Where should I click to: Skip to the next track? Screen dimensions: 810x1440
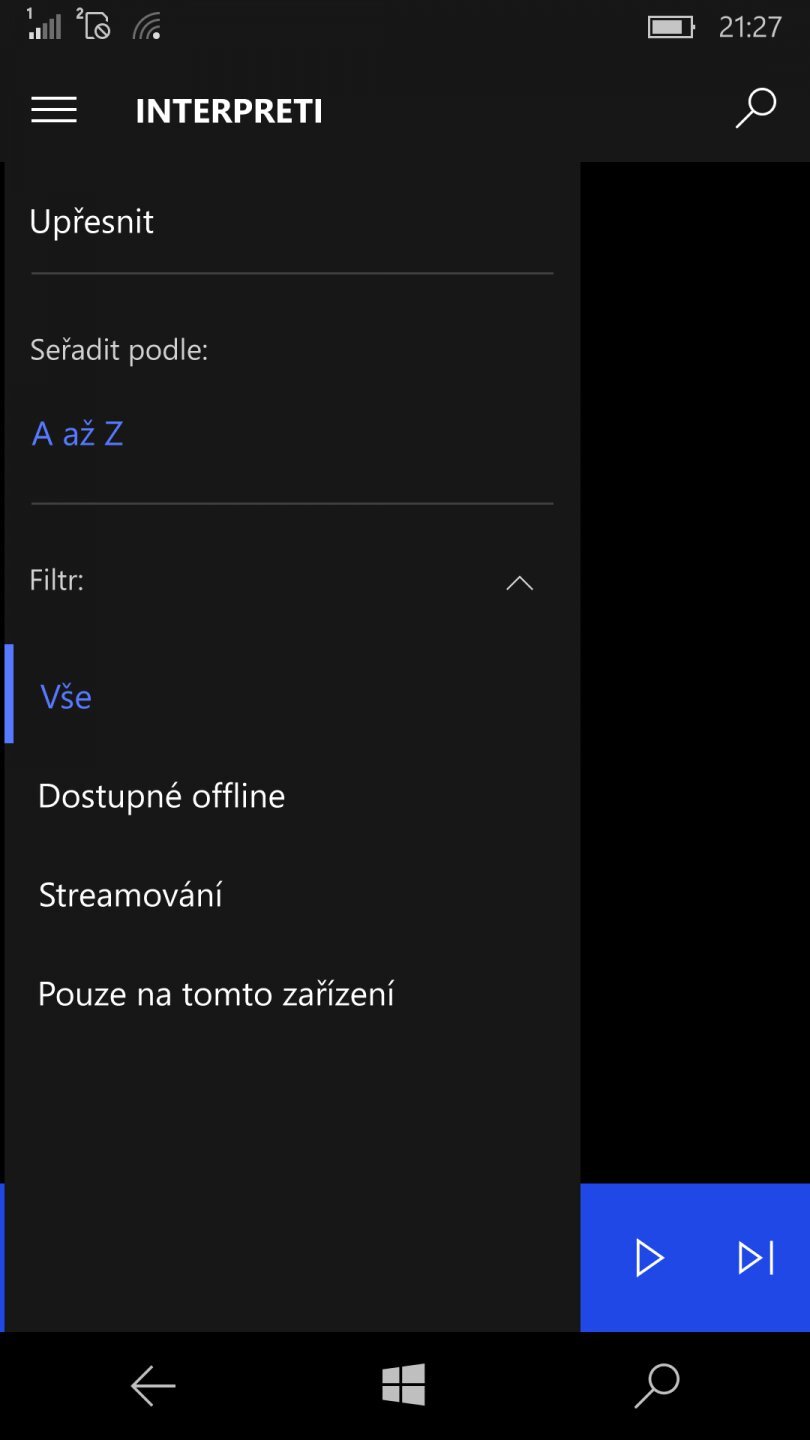(757, 1258)
